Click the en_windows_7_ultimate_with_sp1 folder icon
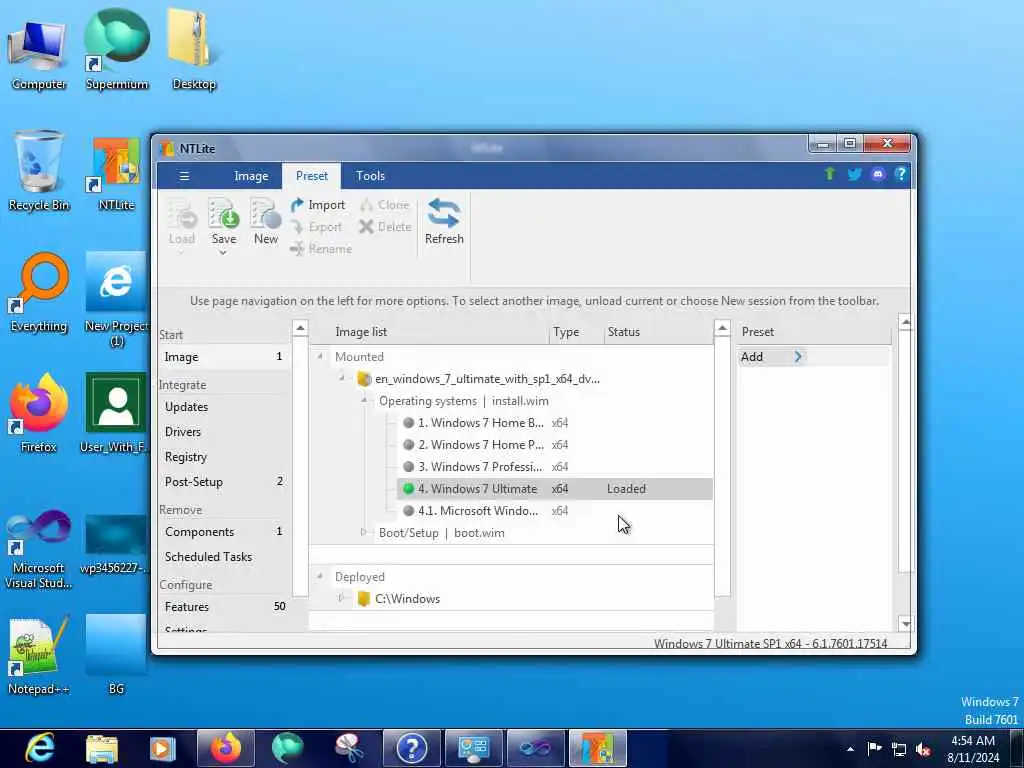 [364, 379]
